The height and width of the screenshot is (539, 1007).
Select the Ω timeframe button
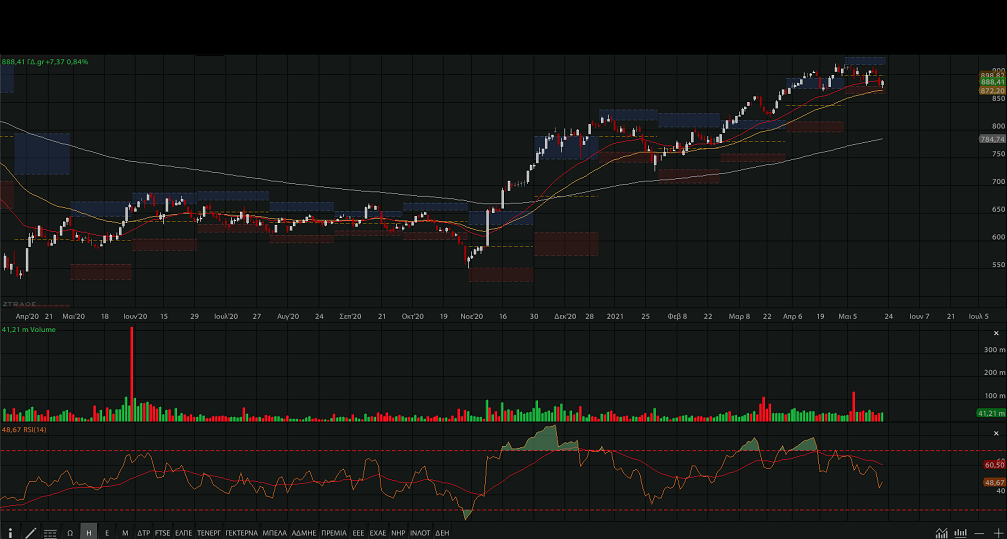70,533
